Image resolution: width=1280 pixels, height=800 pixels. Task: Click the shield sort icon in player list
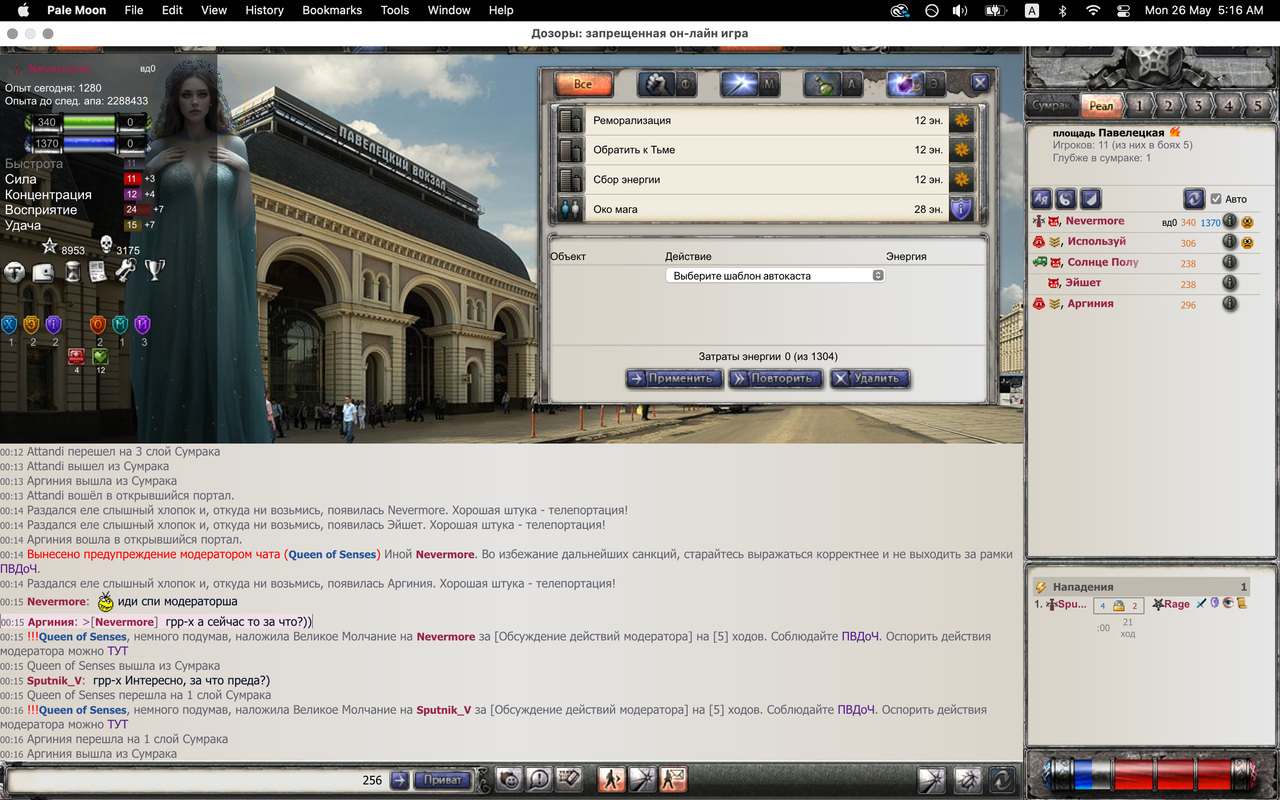tap(1091, 198)
